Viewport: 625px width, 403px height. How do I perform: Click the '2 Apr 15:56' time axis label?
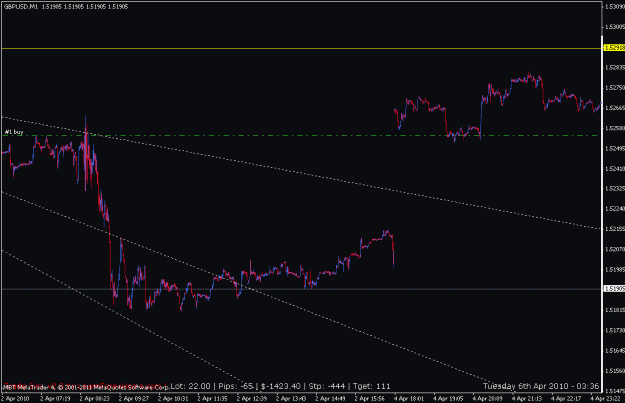[x=370, y=398]
